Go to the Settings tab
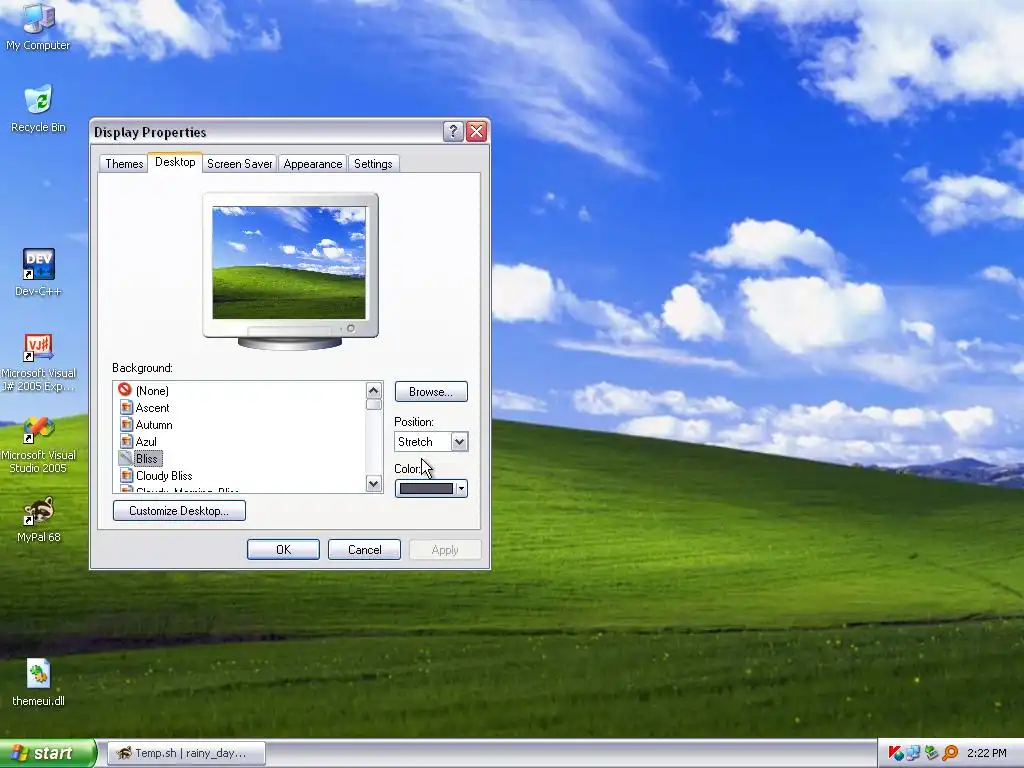The height and width of the screenshot is (768, 1024). (373, 164)
